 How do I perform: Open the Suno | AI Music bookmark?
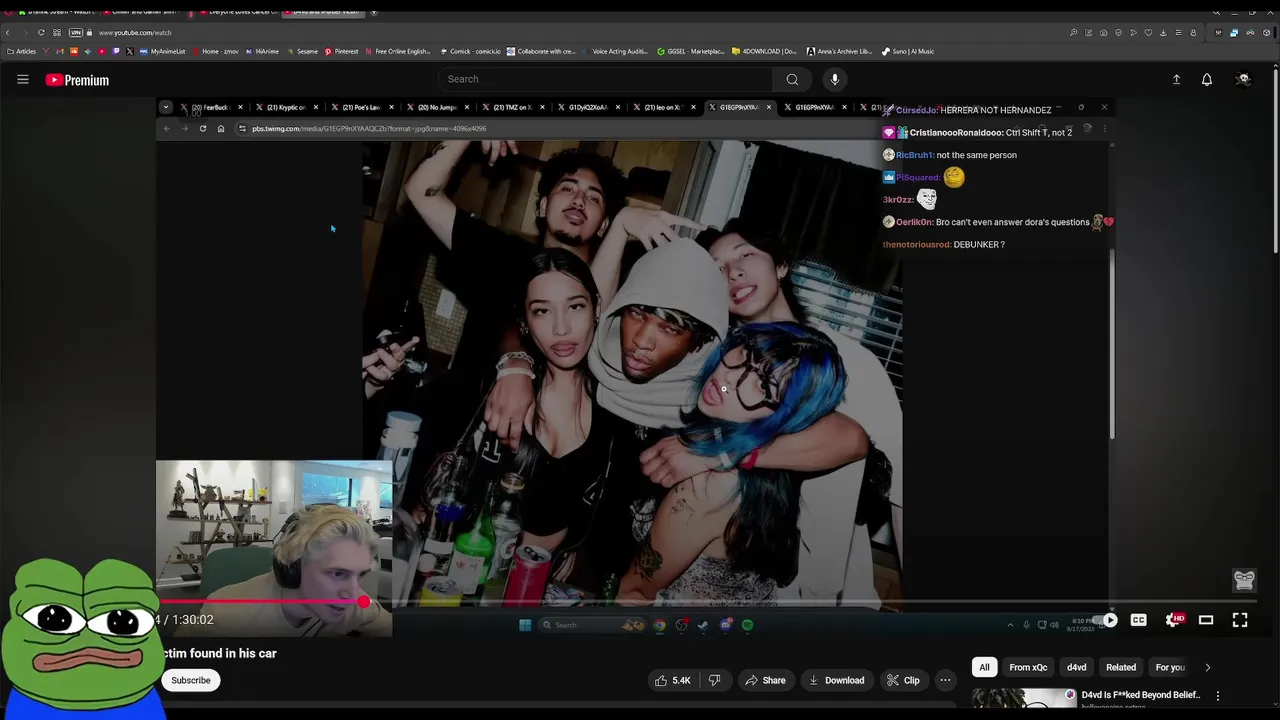point(908,51)
